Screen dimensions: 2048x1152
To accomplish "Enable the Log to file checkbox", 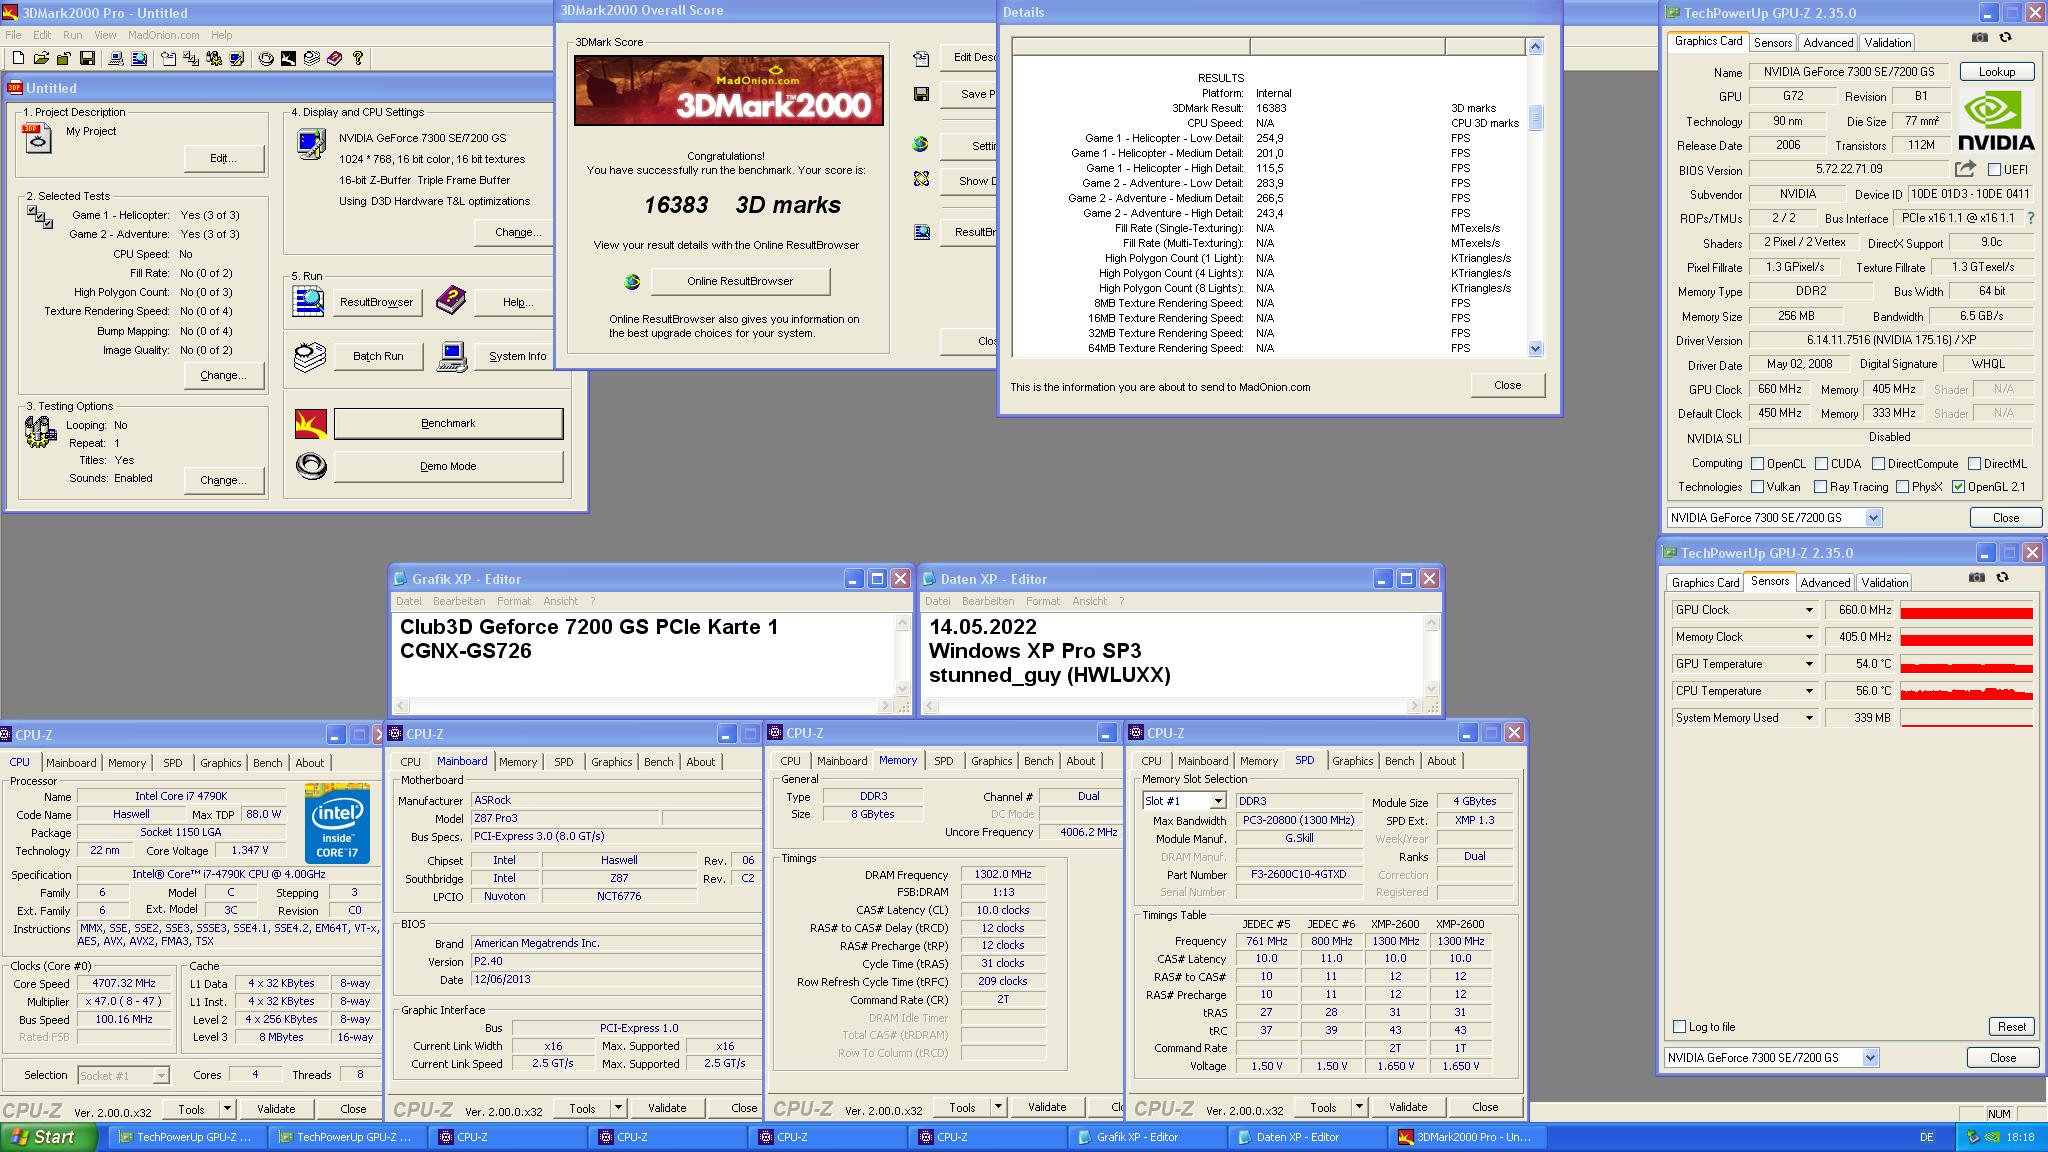I will (1679, 1027).
